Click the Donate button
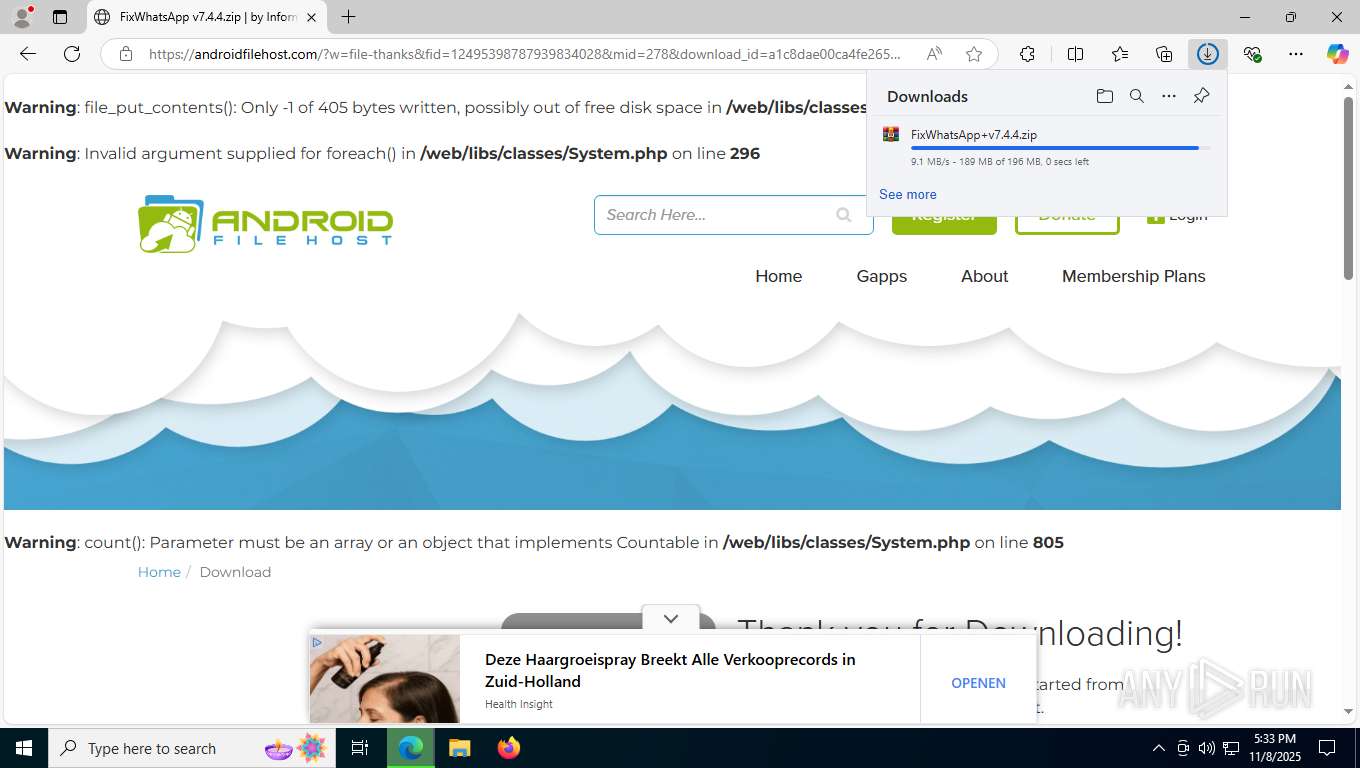Image resolution: width=1360 pixels, height=768 pixels. (1067, 224)
